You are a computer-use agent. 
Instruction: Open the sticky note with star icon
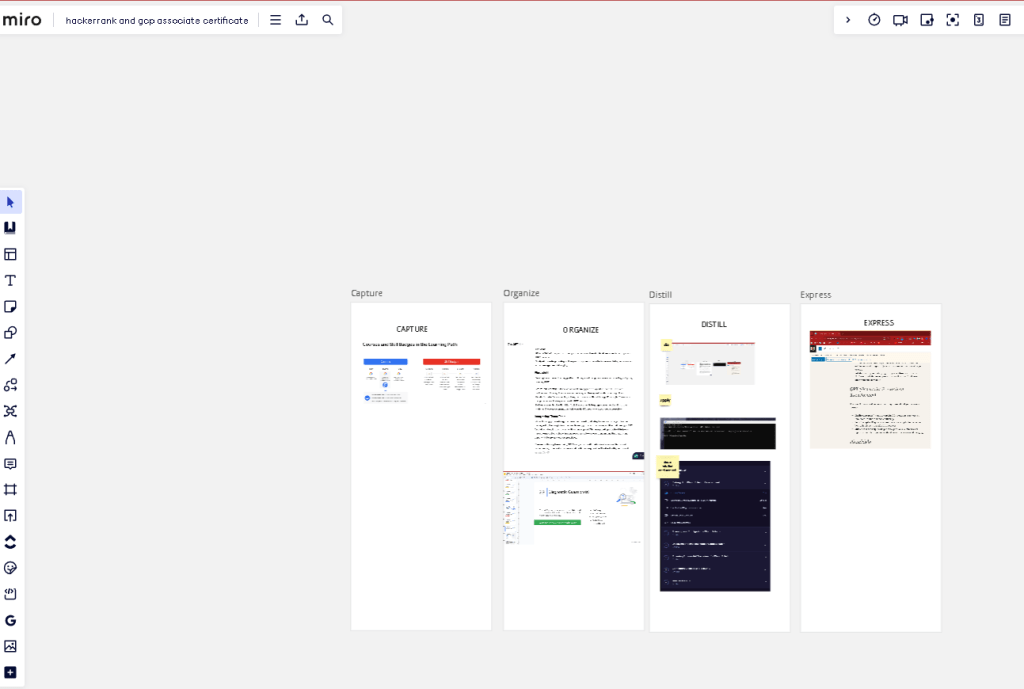(x=927, y=20)
